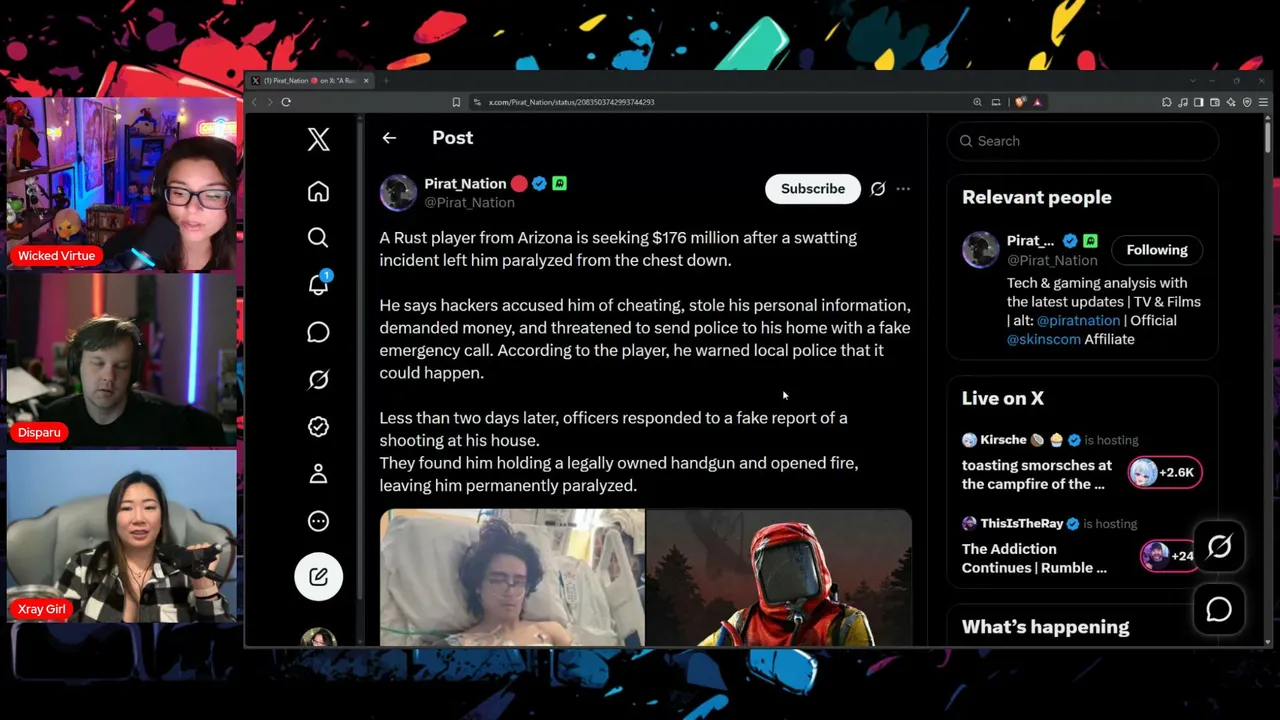Open the VPN shield icon
The width and height of the screenshot is (1280, 720).
[1247, 102]
